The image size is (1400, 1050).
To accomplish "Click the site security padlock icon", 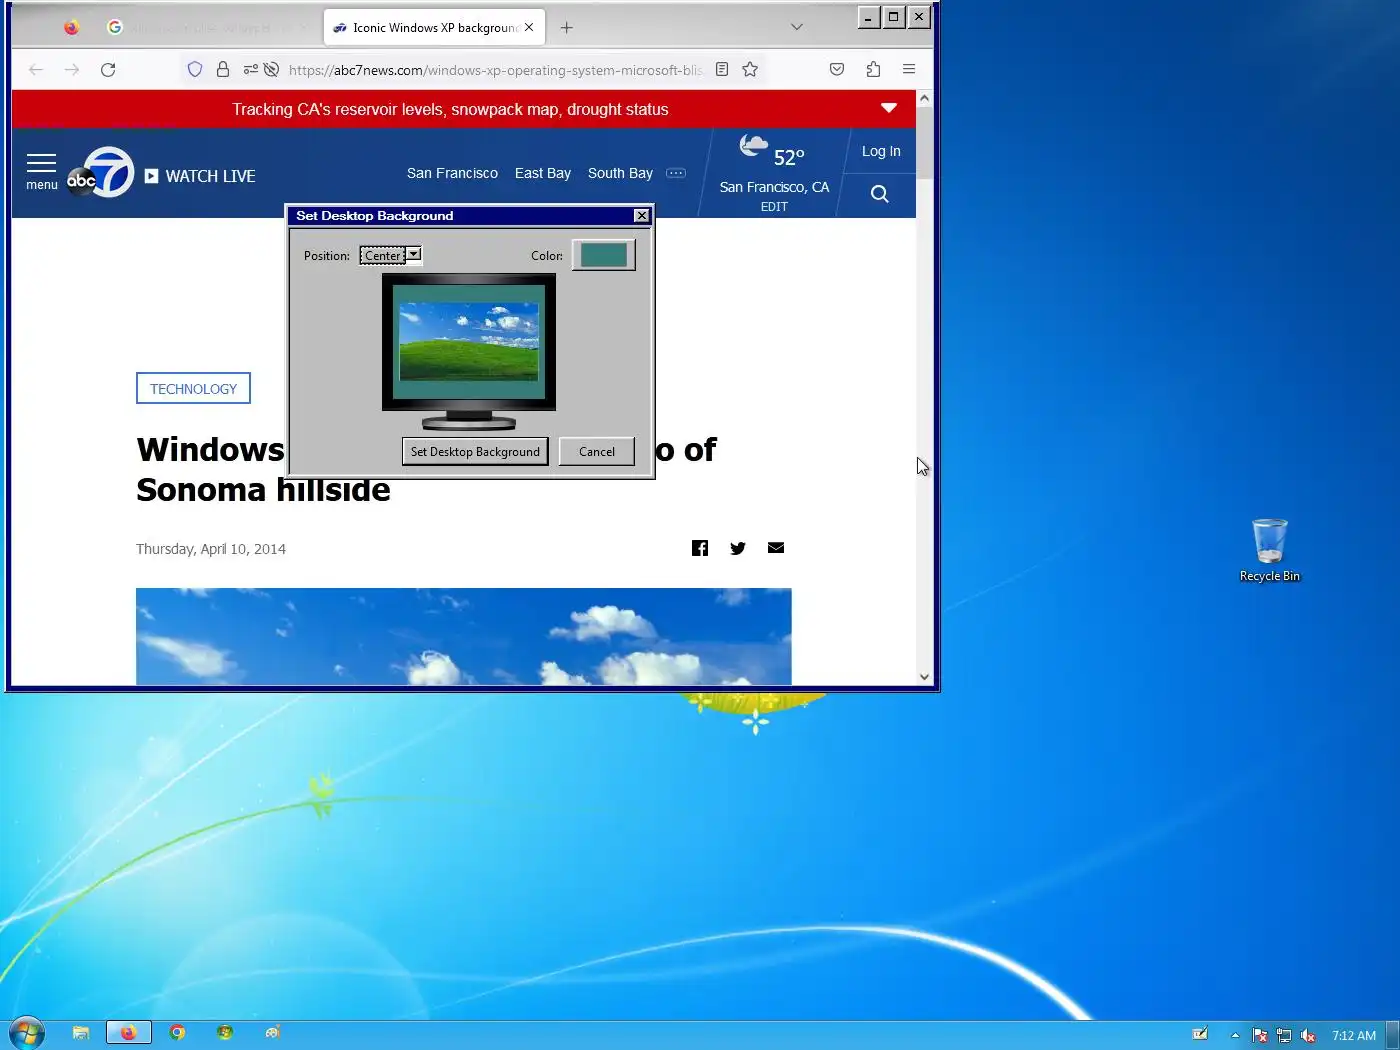I will (222, 69).
